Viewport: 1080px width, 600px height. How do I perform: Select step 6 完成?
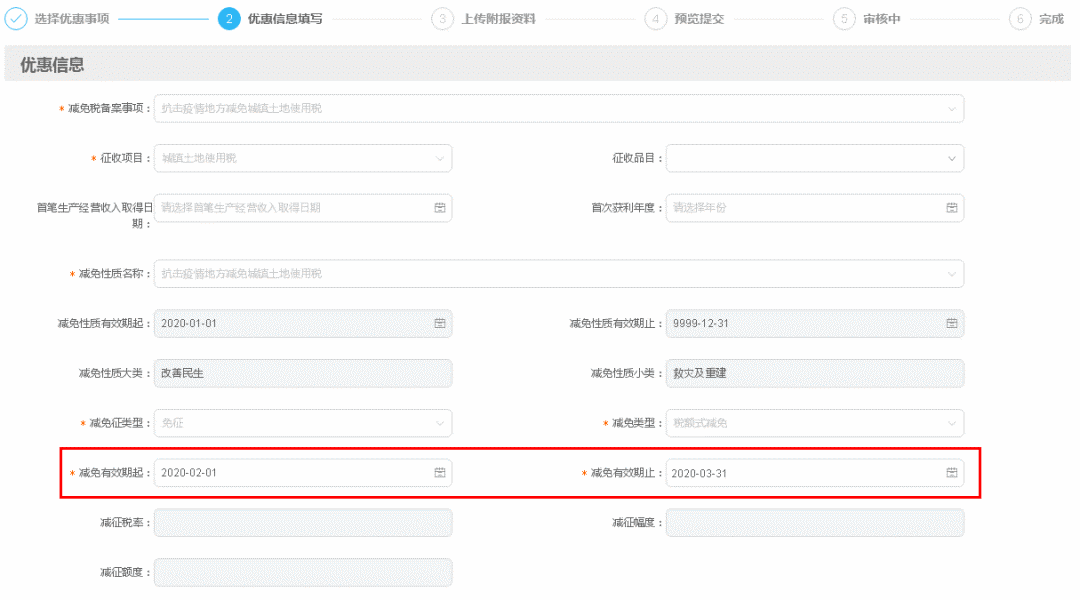1020,19
